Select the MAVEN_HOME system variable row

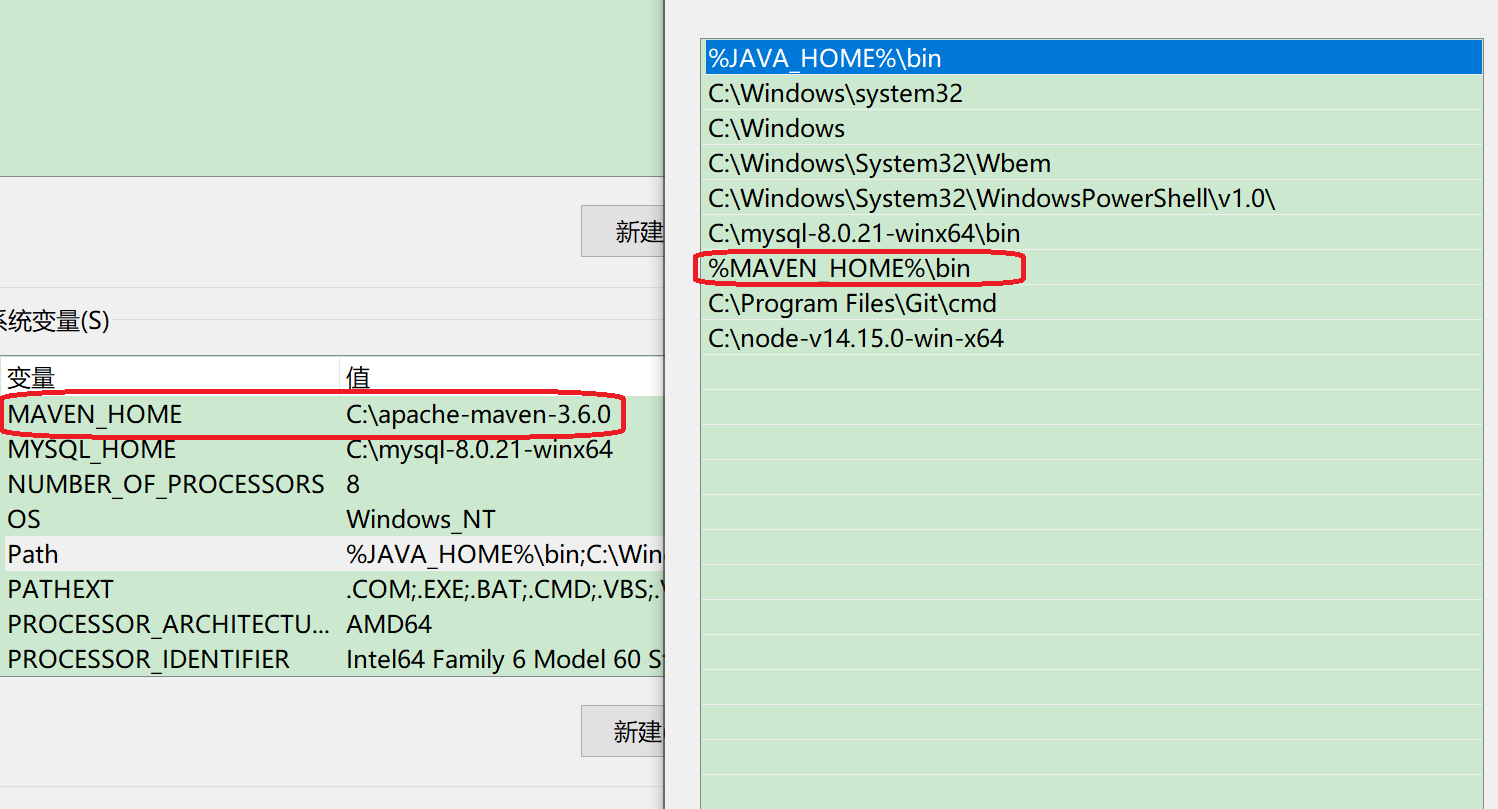click(95, 414)
